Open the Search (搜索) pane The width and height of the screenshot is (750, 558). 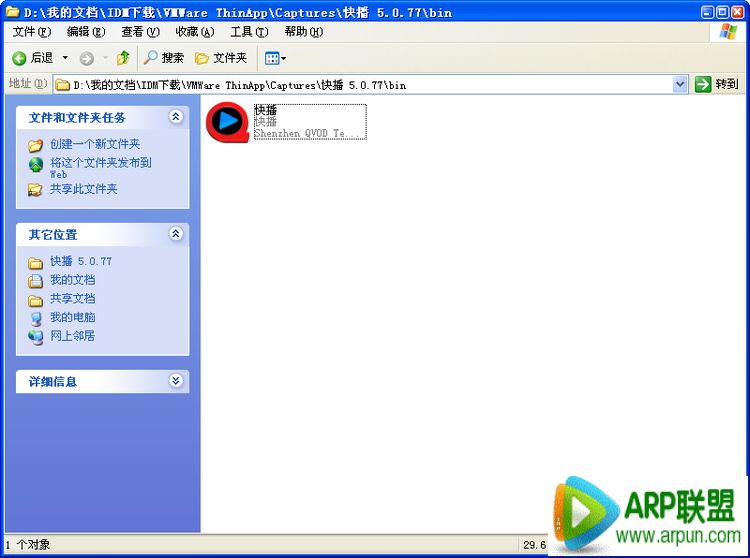pyautogui.click(x=164, y=58)
